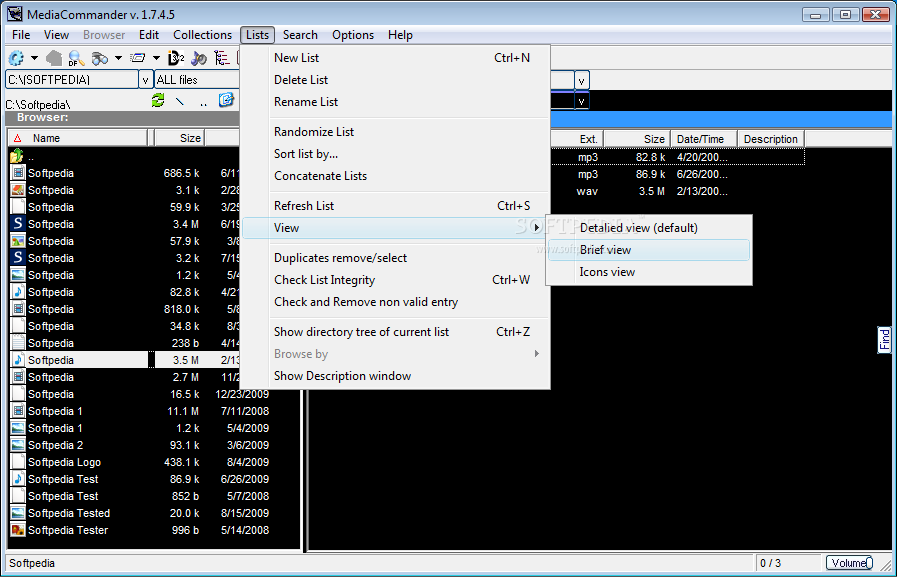897x577 pixels.
Task: Open the View menu in menu bar
Action: [57, 35]
